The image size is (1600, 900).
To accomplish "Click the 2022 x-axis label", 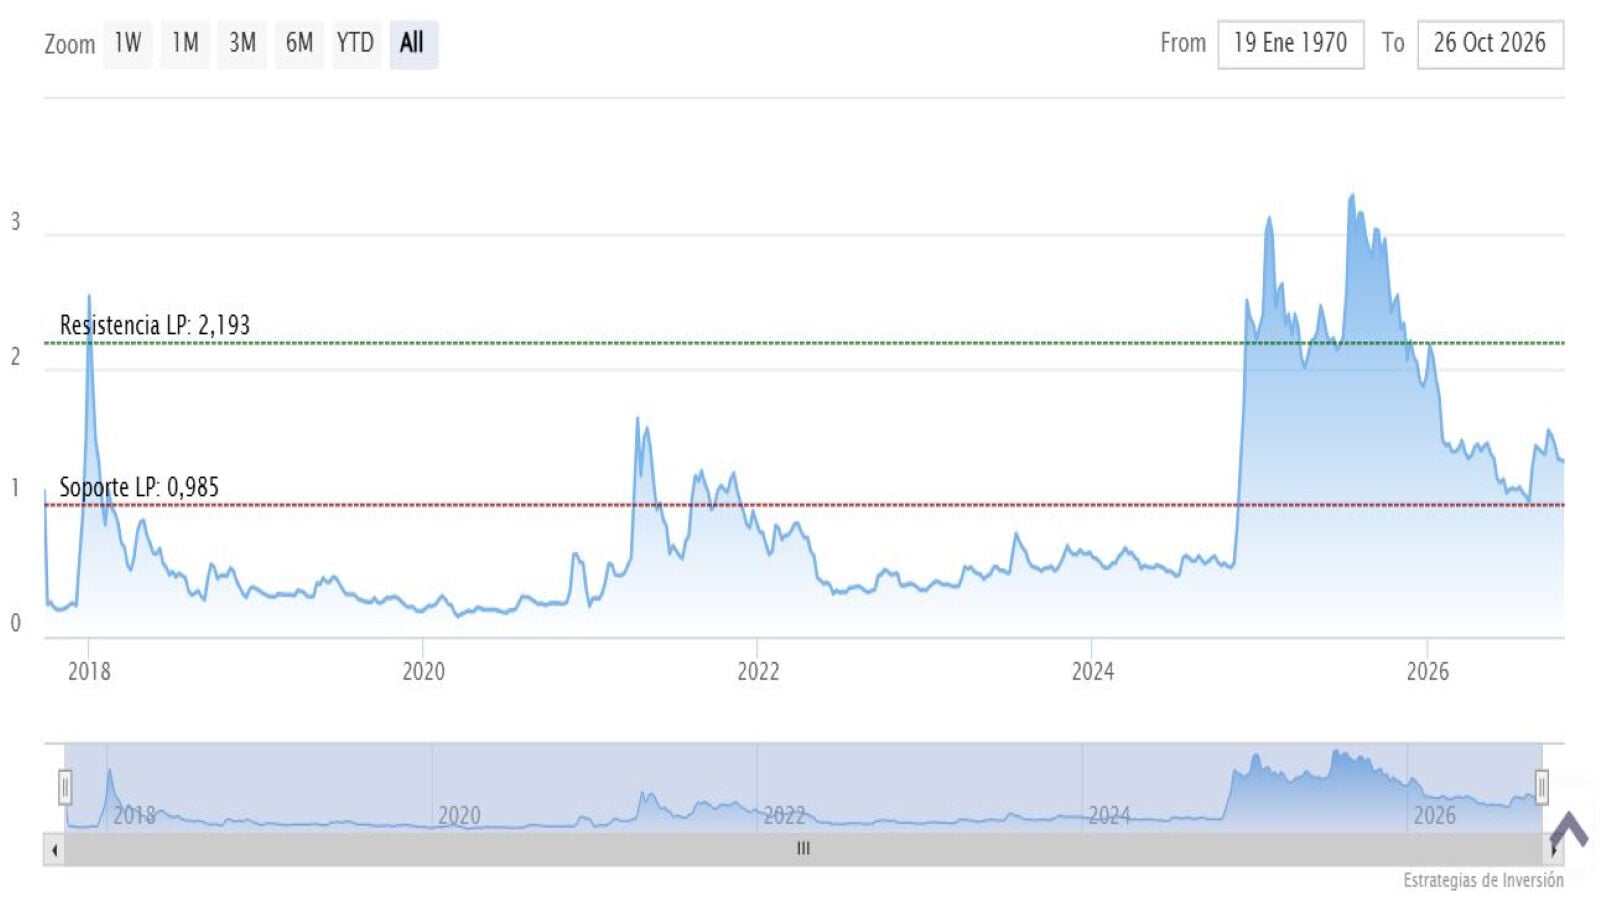I will (758, 671).
